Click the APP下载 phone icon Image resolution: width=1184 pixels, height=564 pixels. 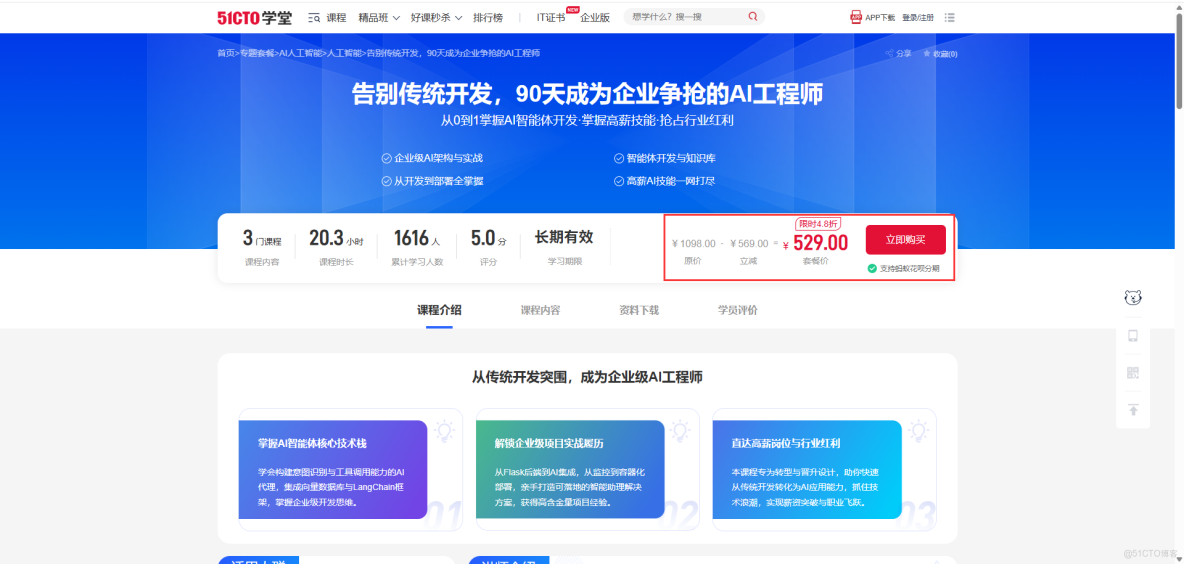point(856,17)
